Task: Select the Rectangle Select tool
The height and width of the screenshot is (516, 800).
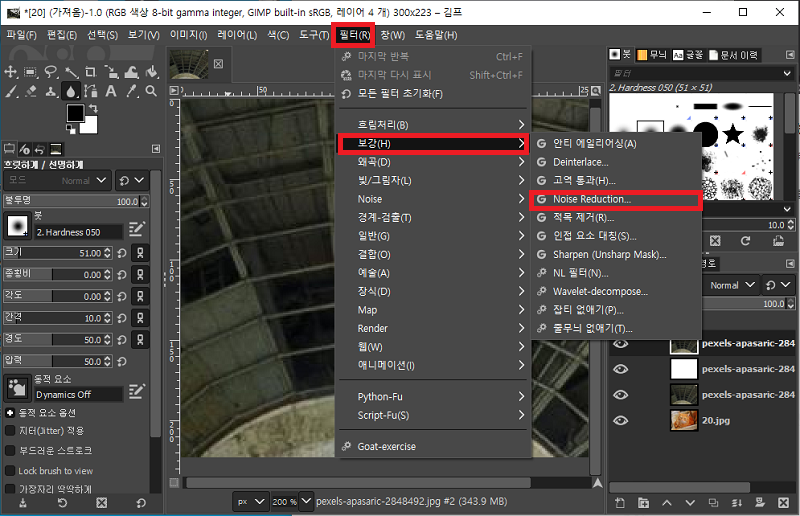Action: coord(30,72)
